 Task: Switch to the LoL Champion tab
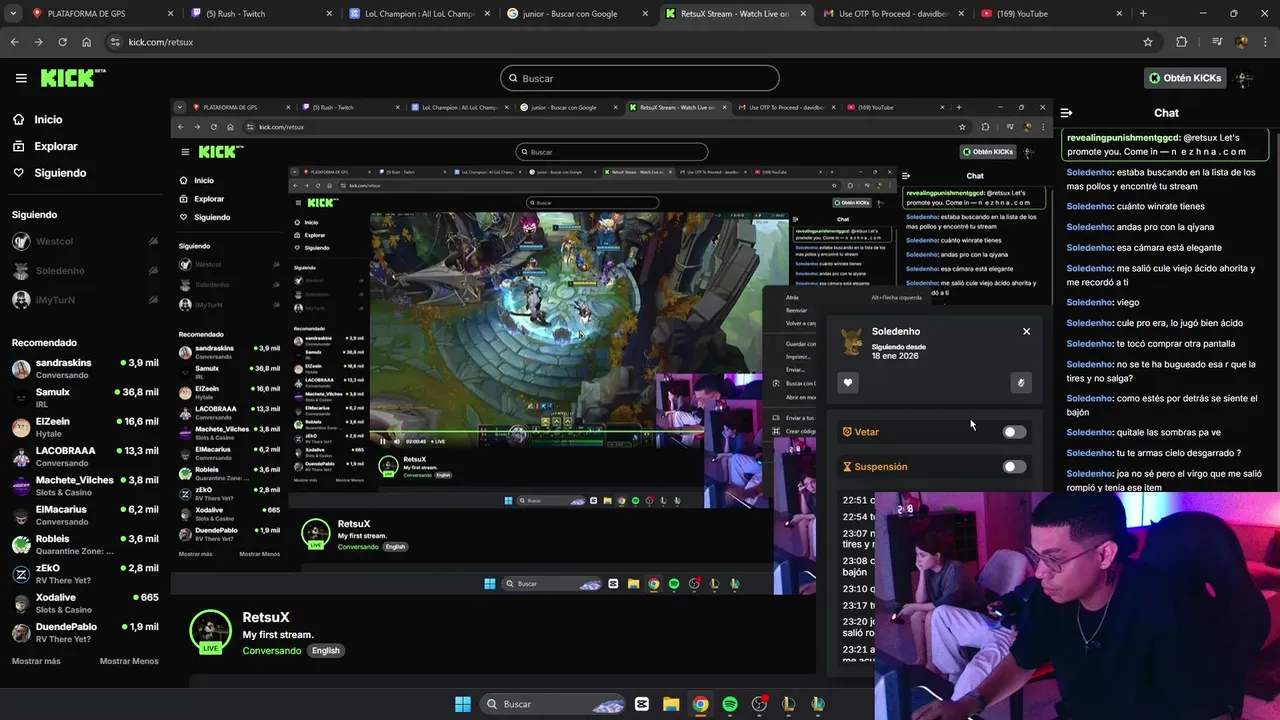click(x=419, y=14)
